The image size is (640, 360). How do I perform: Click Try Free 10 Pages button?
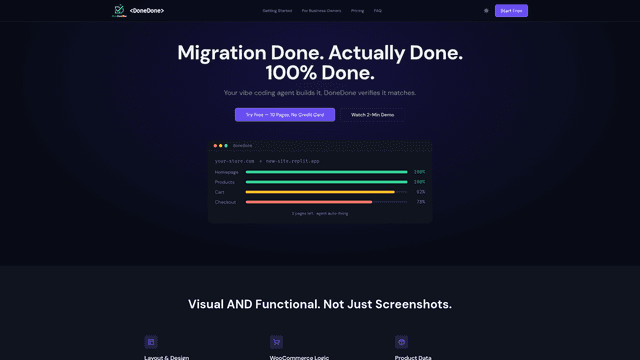click(285, 115)
